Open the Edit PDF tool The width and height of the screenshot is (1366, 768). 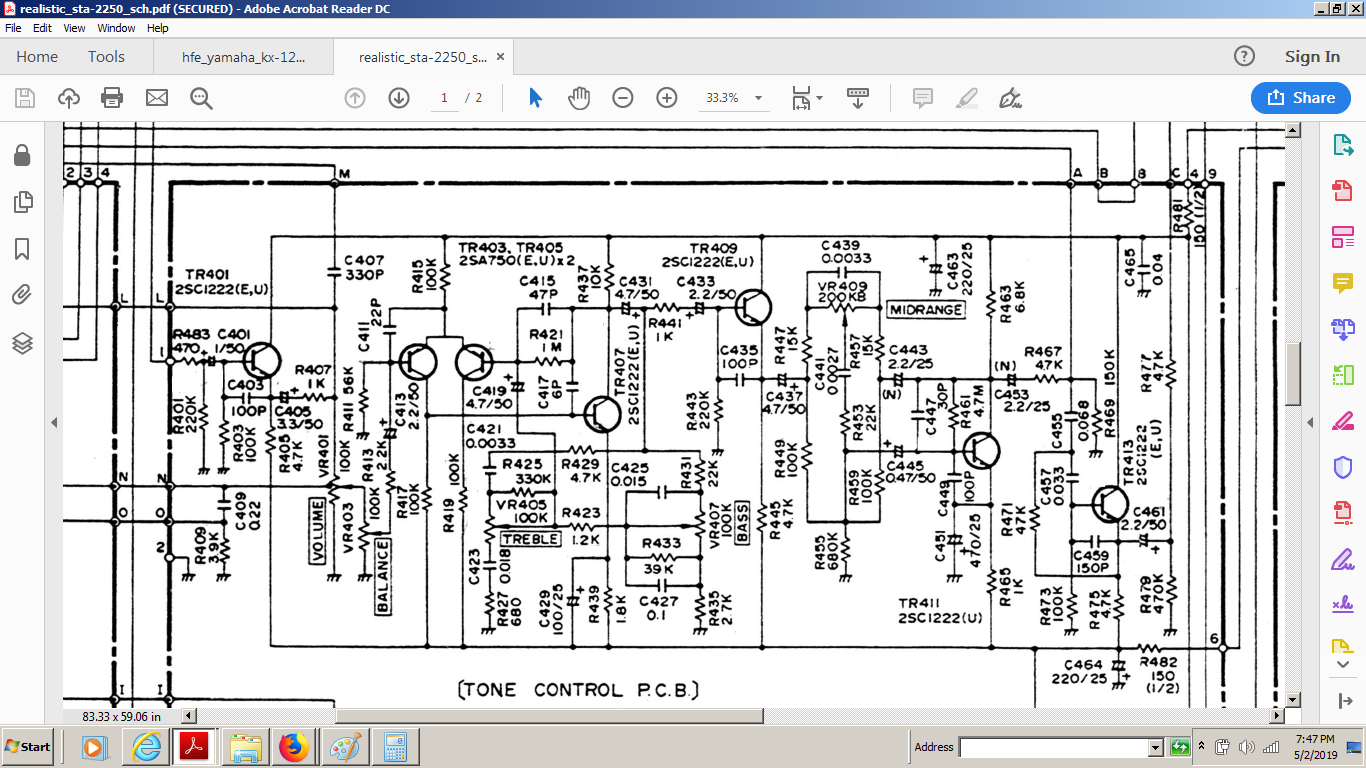click(x=1342, y=237)
